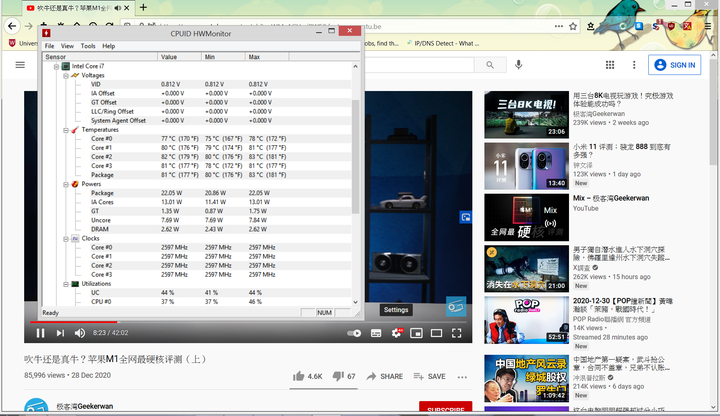Click the picture-in-picture overlay icon on video
The width and height of the screenshot is (720, 416).
point(466,217)
